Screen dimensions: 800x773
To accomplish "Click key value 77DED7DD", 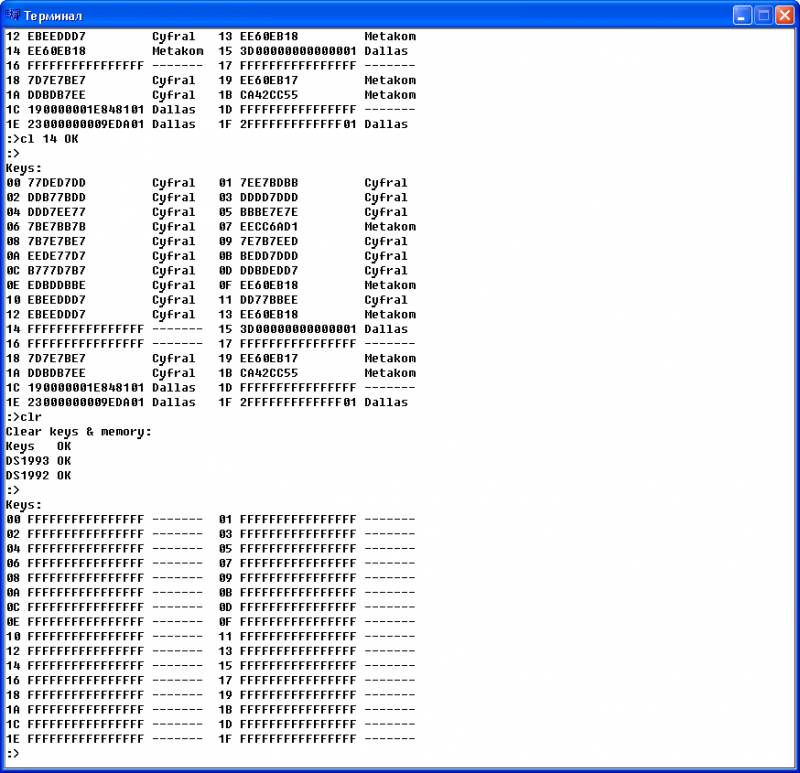I will pos(57,183).
